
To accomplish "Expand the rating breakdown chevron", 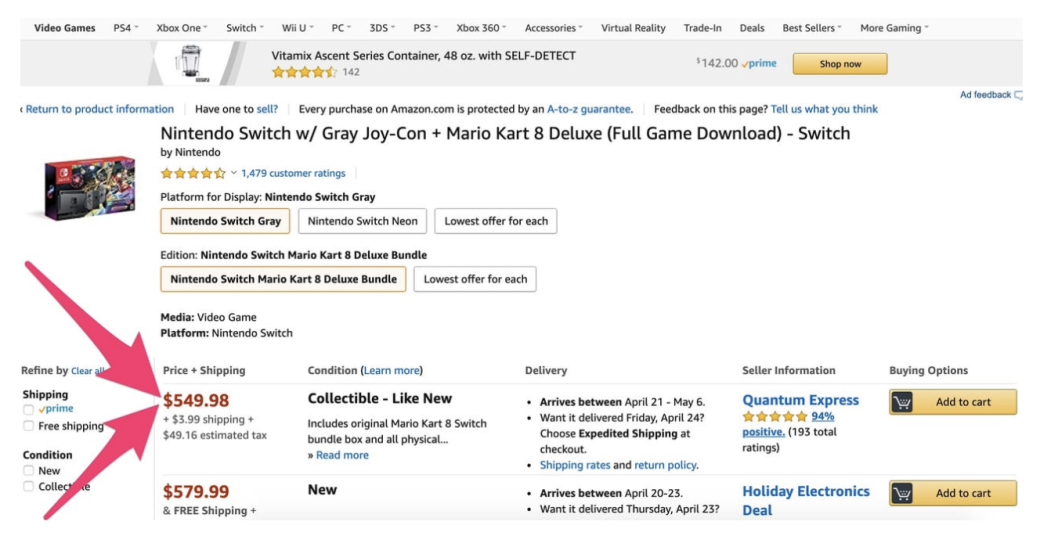I will 233,173.
